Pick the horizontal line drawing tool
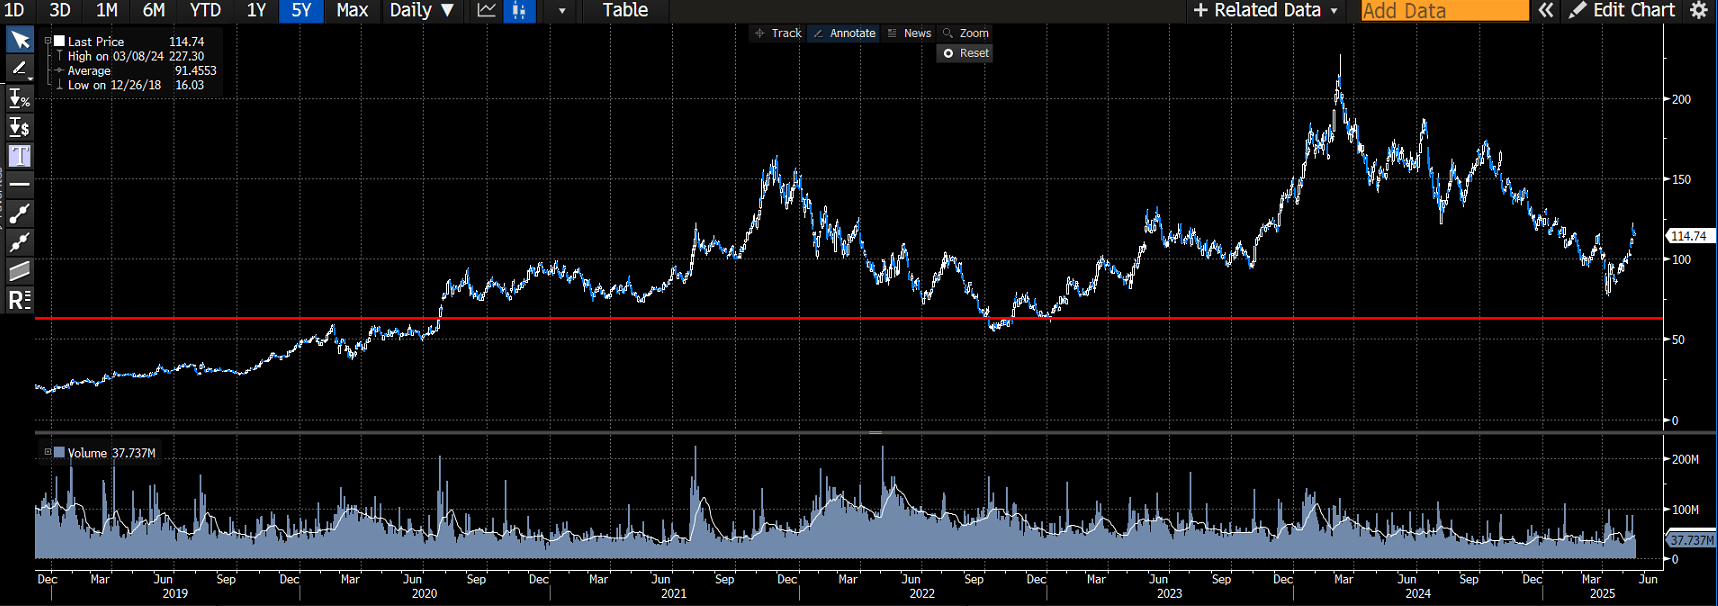The image size is (1718, 606). coord(19,185)
